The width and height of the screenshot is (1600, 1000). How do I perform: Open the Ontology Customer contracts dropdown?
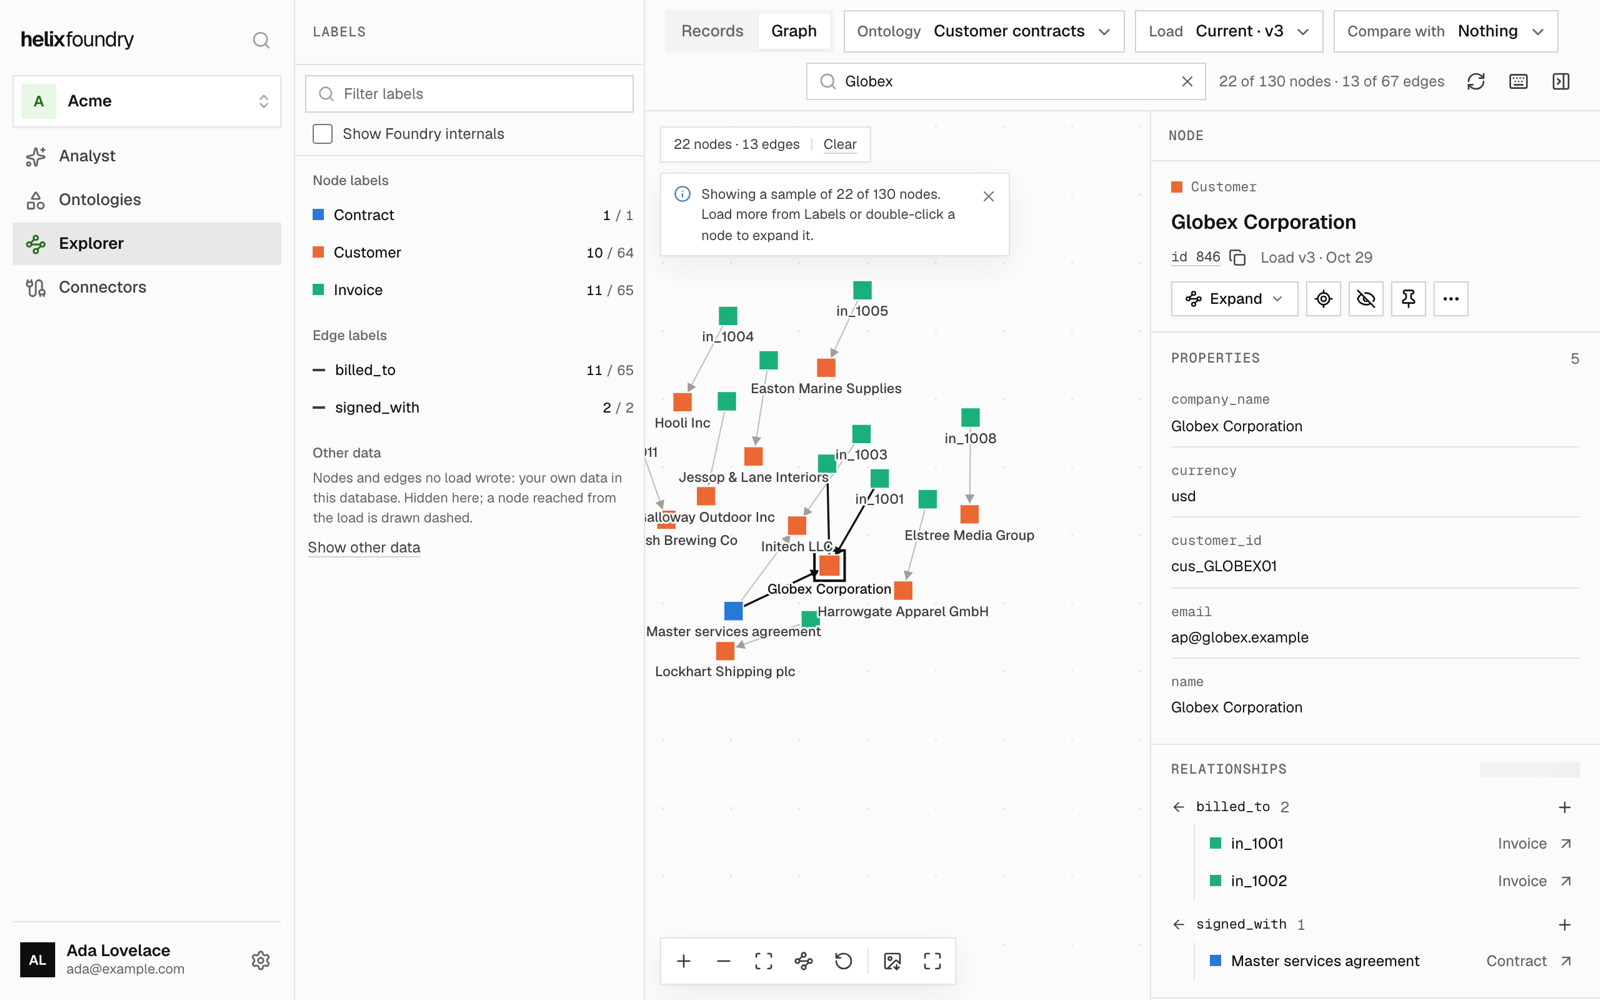984,31
